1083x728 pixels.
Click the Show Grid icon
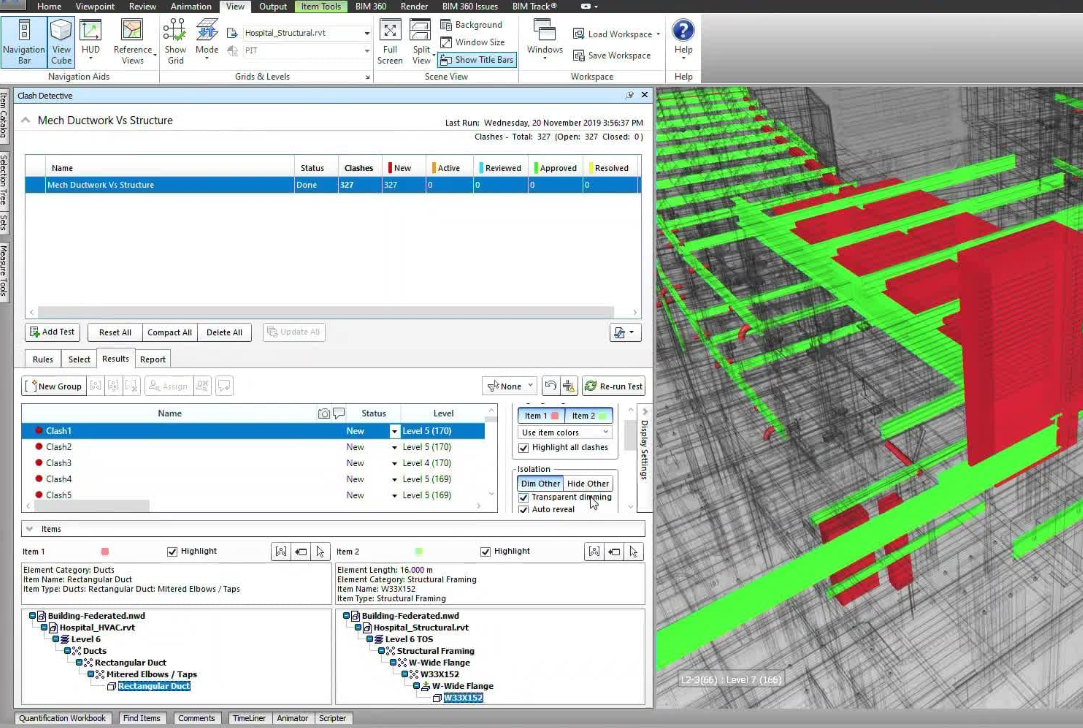tap(175, 40)
